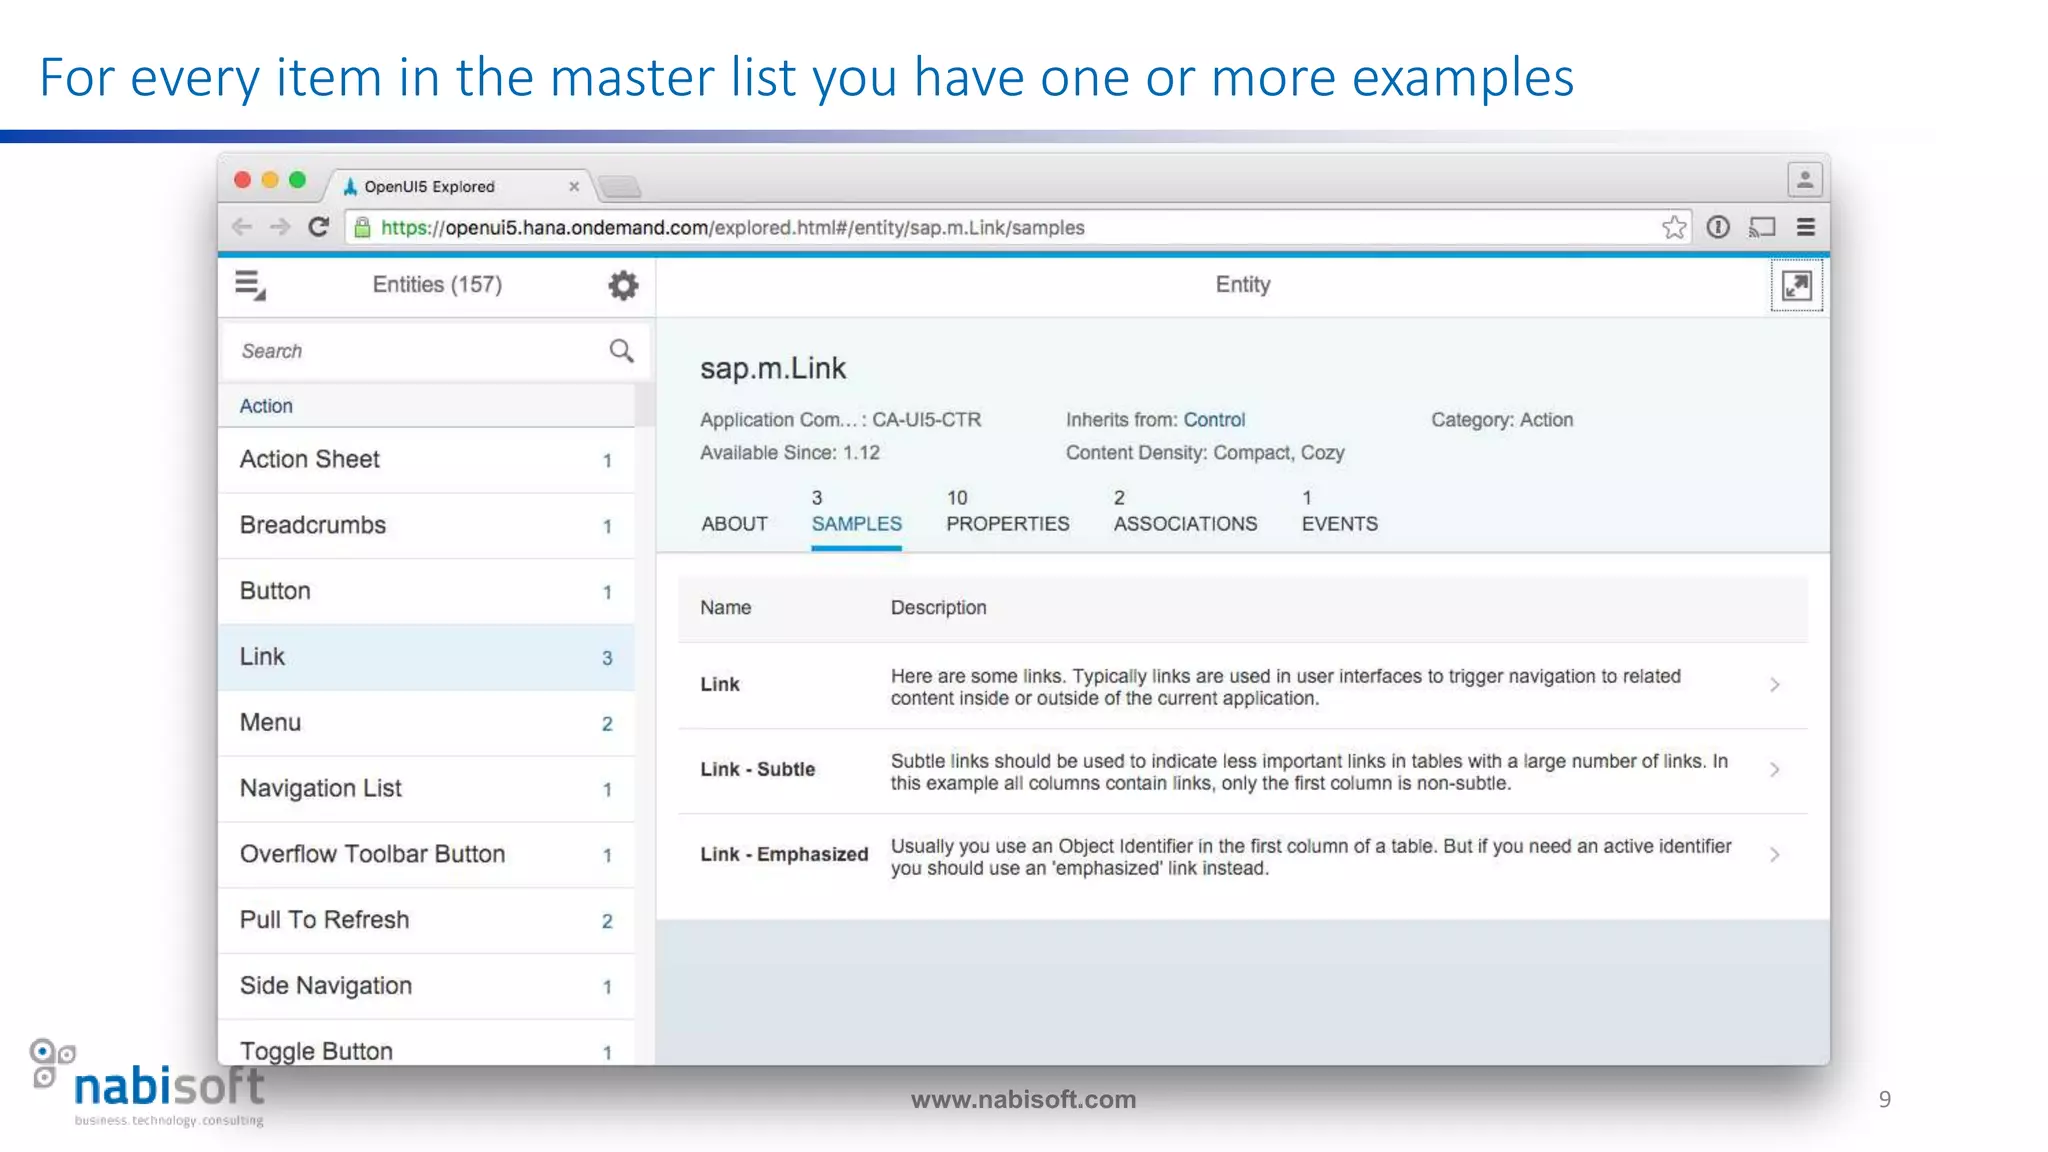Select Toggle Button entity
Screen dimensions: 2048x1152
pyautogui.click(x=426, y=1043)
